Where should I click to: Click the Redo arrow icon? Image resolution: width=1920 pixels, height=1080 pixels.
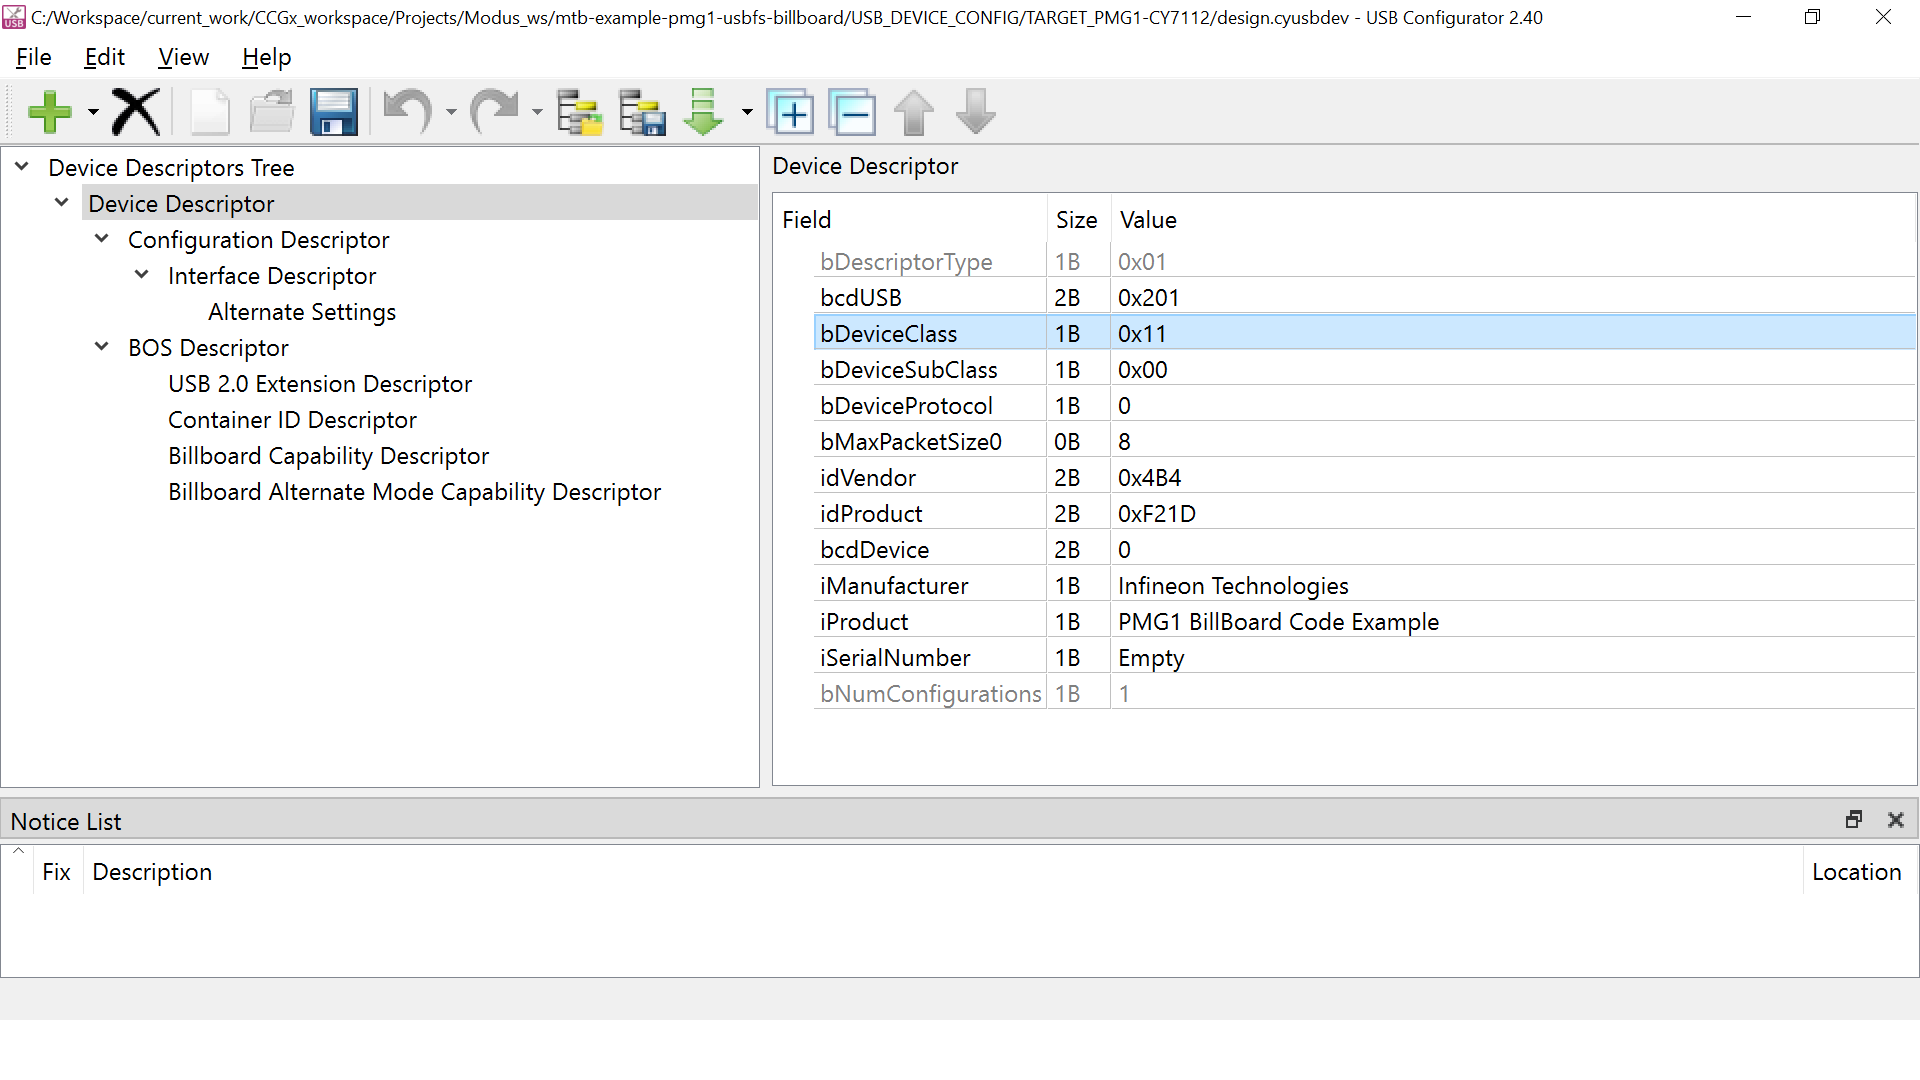coord(494,112)
